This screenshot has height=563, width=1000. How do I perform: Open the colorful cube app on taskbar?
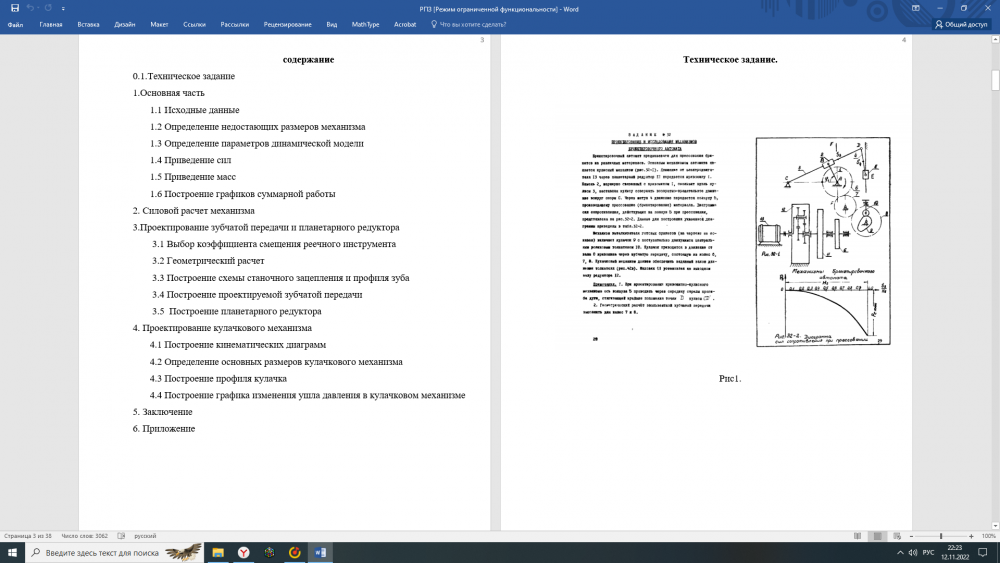point(269,552)
